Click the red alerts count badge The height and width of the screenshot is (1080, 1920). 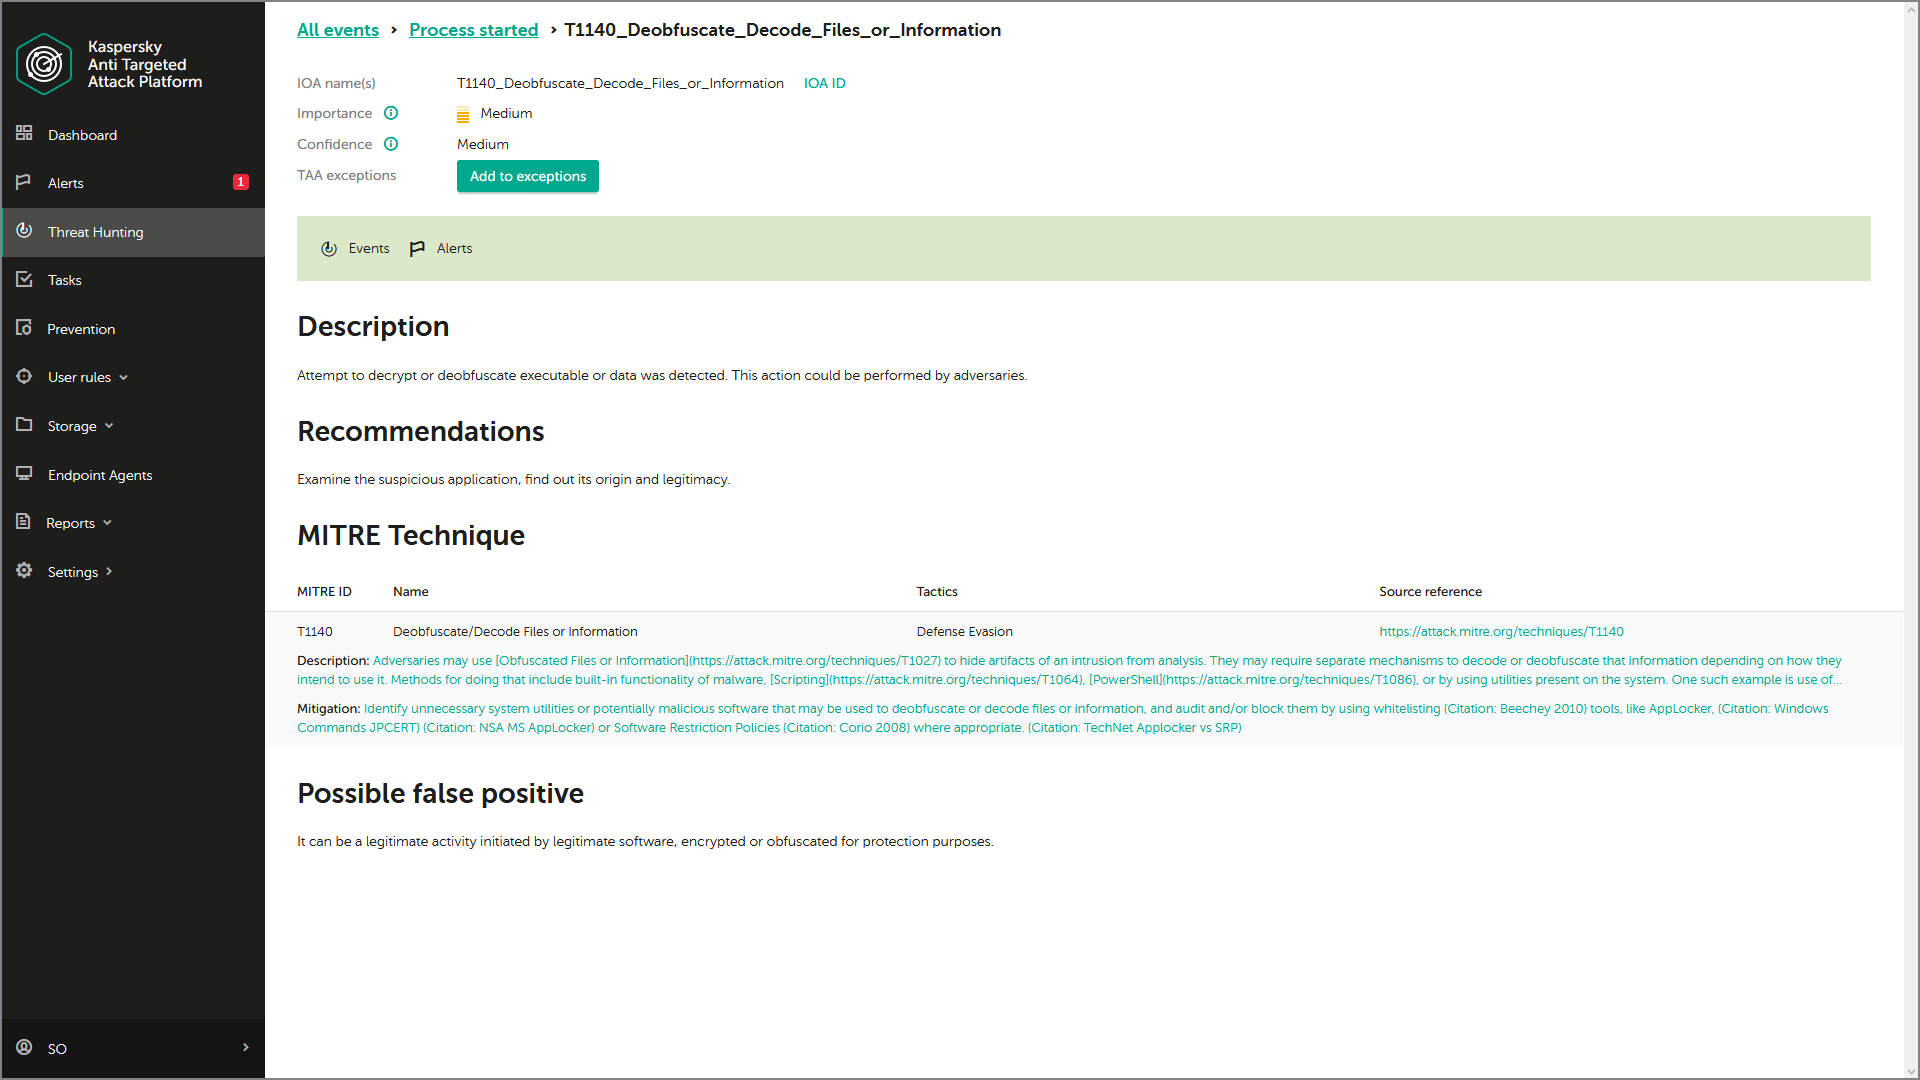tap(241, 182)
